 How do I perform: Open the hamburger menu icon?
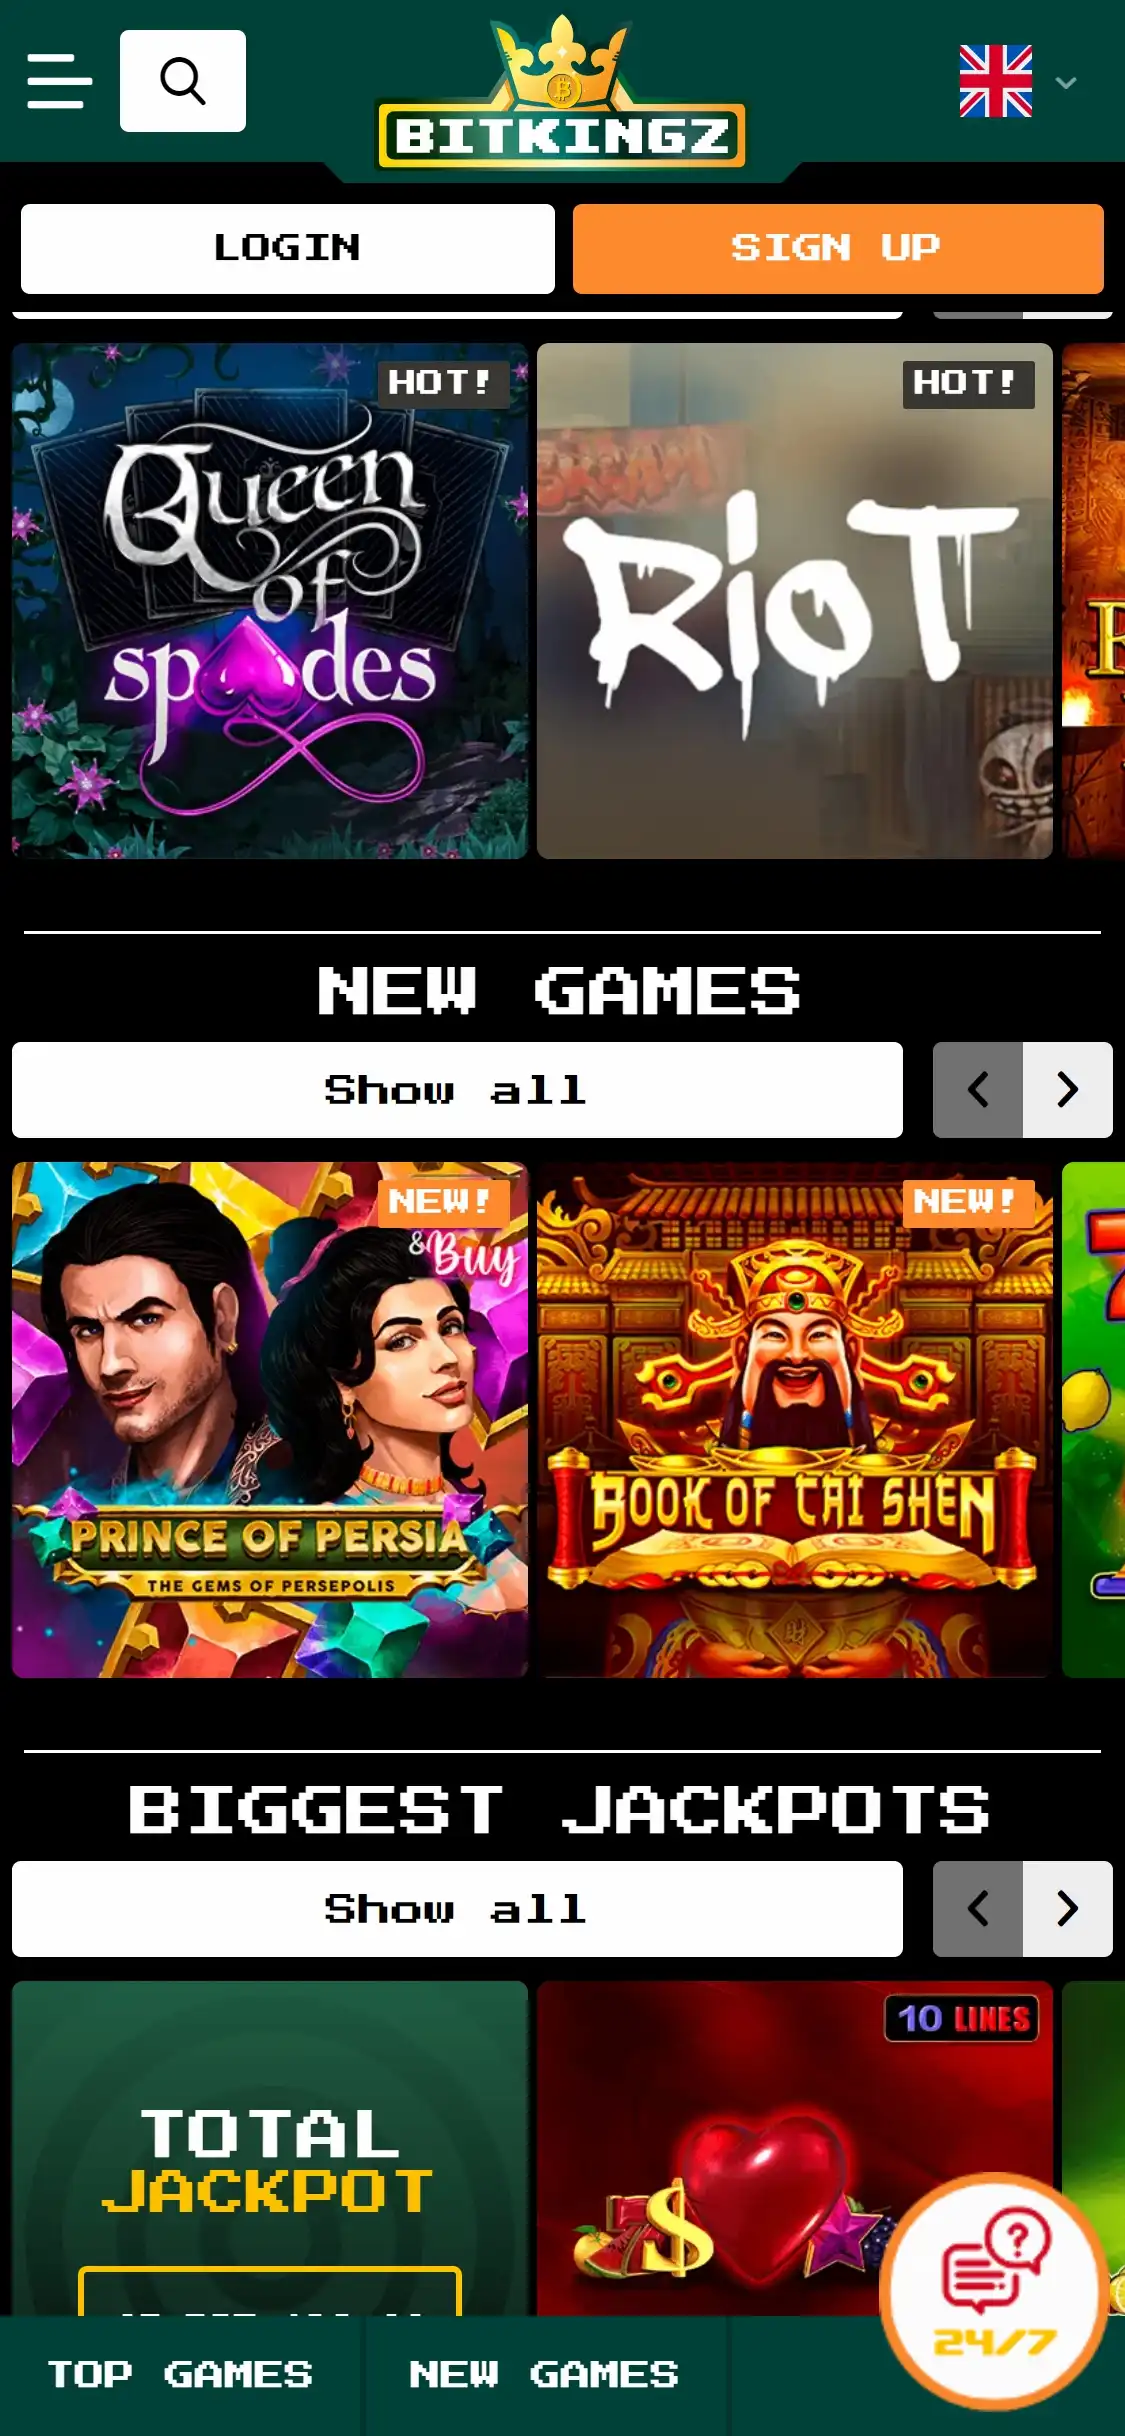pyautogui.click(x=59, y=81)
